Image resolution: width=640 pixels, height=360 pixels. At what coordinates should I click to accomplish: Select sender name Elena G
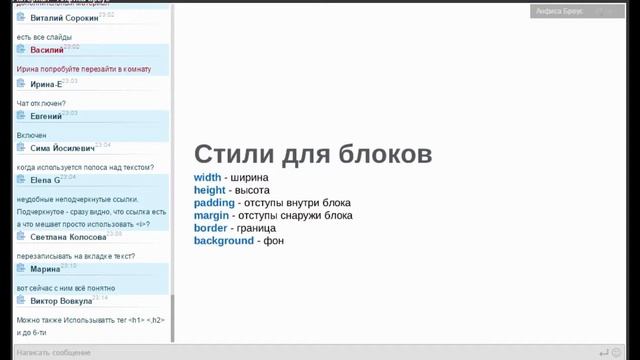click(x=45, y=180)
